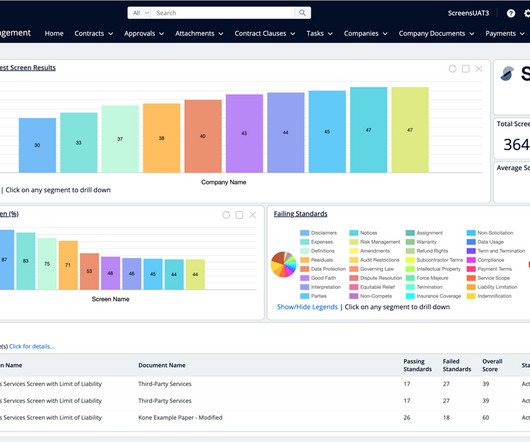Open the Click for details link

coord(32,346)
